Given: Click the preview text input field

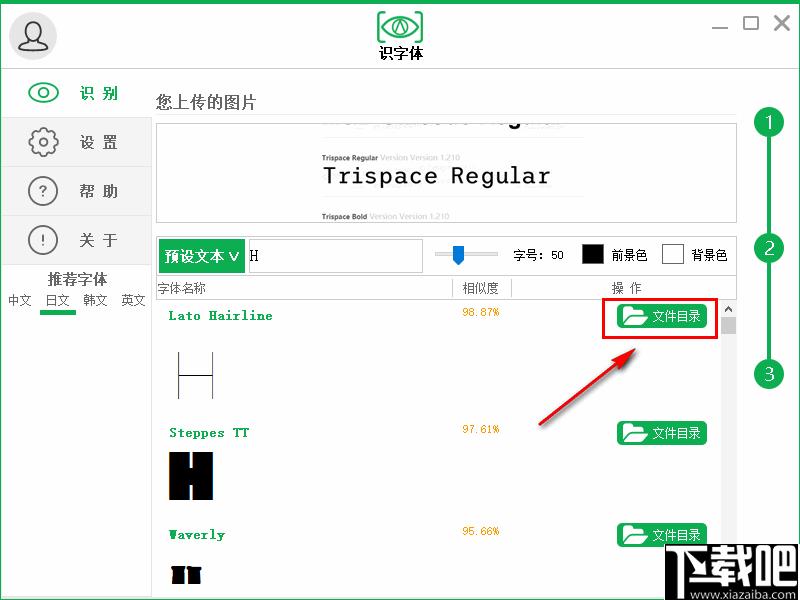Looking at the screenshot, I should [335, 256].
